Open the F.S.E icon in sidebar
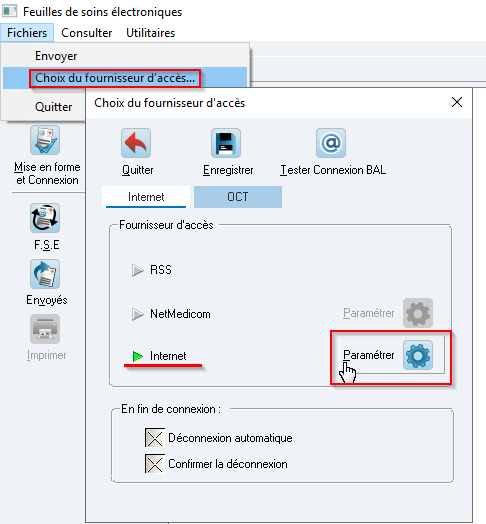 pos(45,218)
